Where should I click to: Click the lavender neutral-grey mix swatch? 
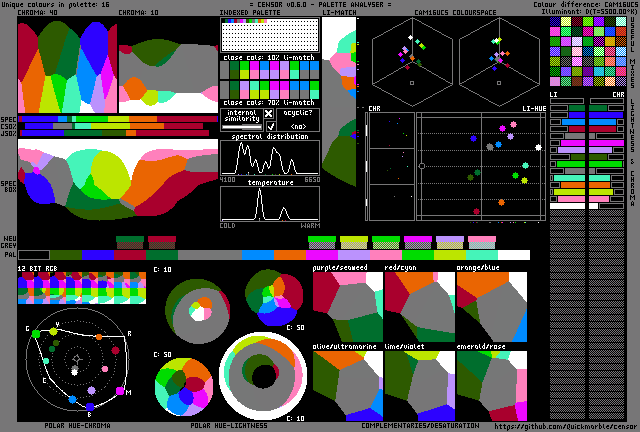click(450, 243)
